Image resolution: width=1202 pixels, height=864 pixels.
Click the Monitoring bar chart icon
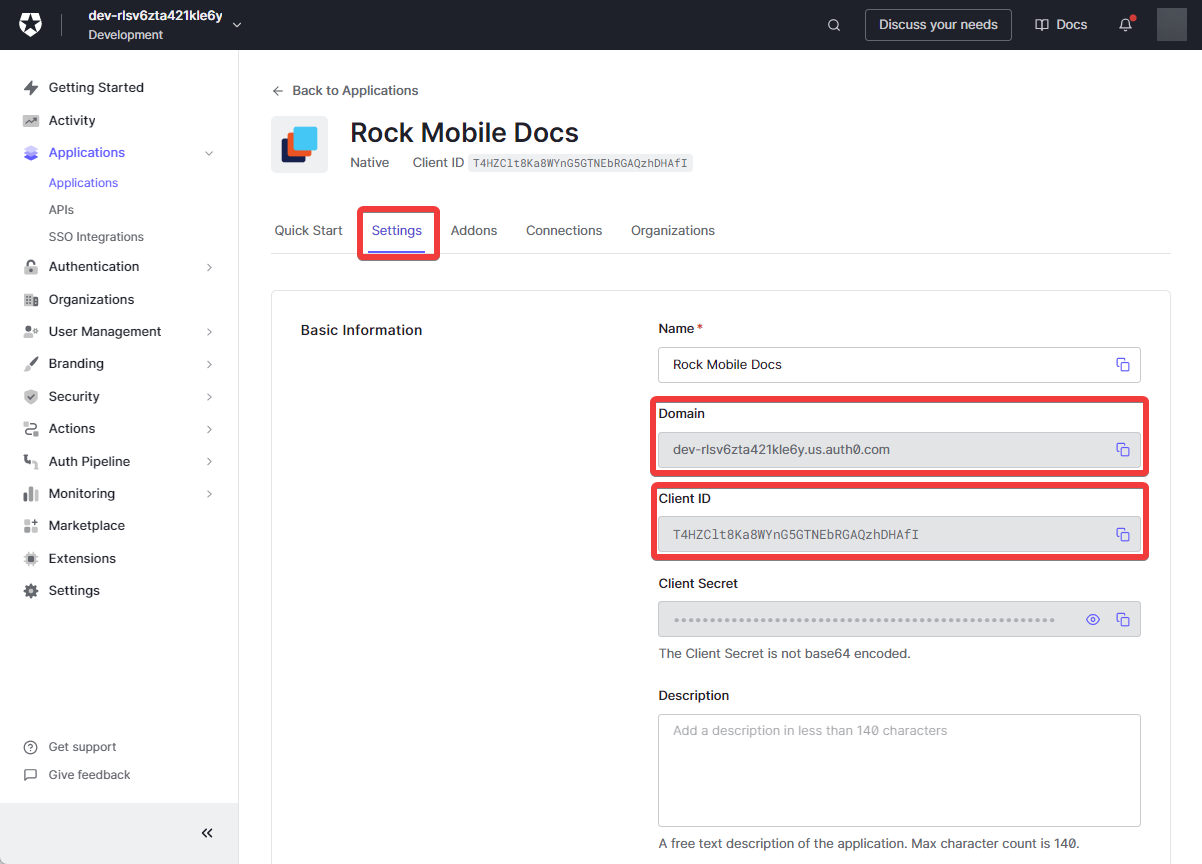(31, 494)
